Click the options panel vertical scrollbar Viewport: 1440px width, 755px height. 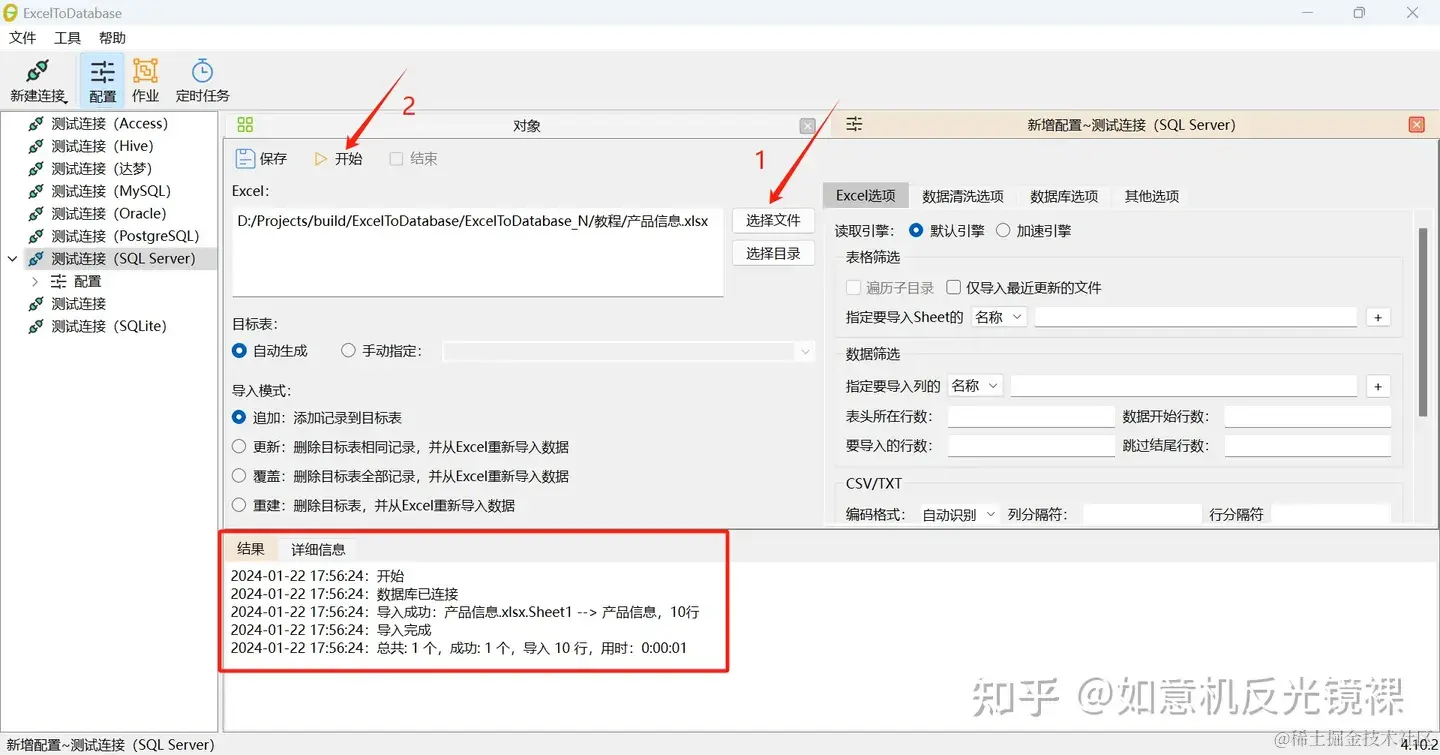coord(1422,322)
